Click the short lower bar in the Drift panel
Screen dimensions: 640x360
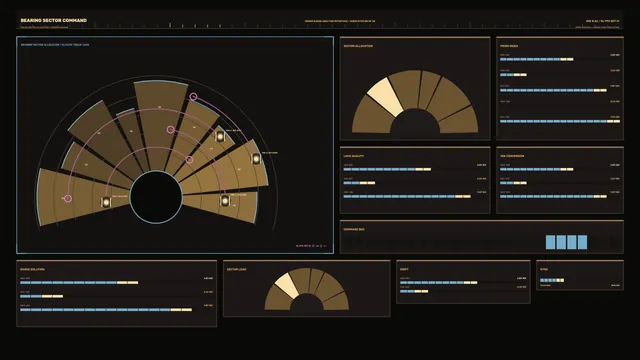point(414,291)
